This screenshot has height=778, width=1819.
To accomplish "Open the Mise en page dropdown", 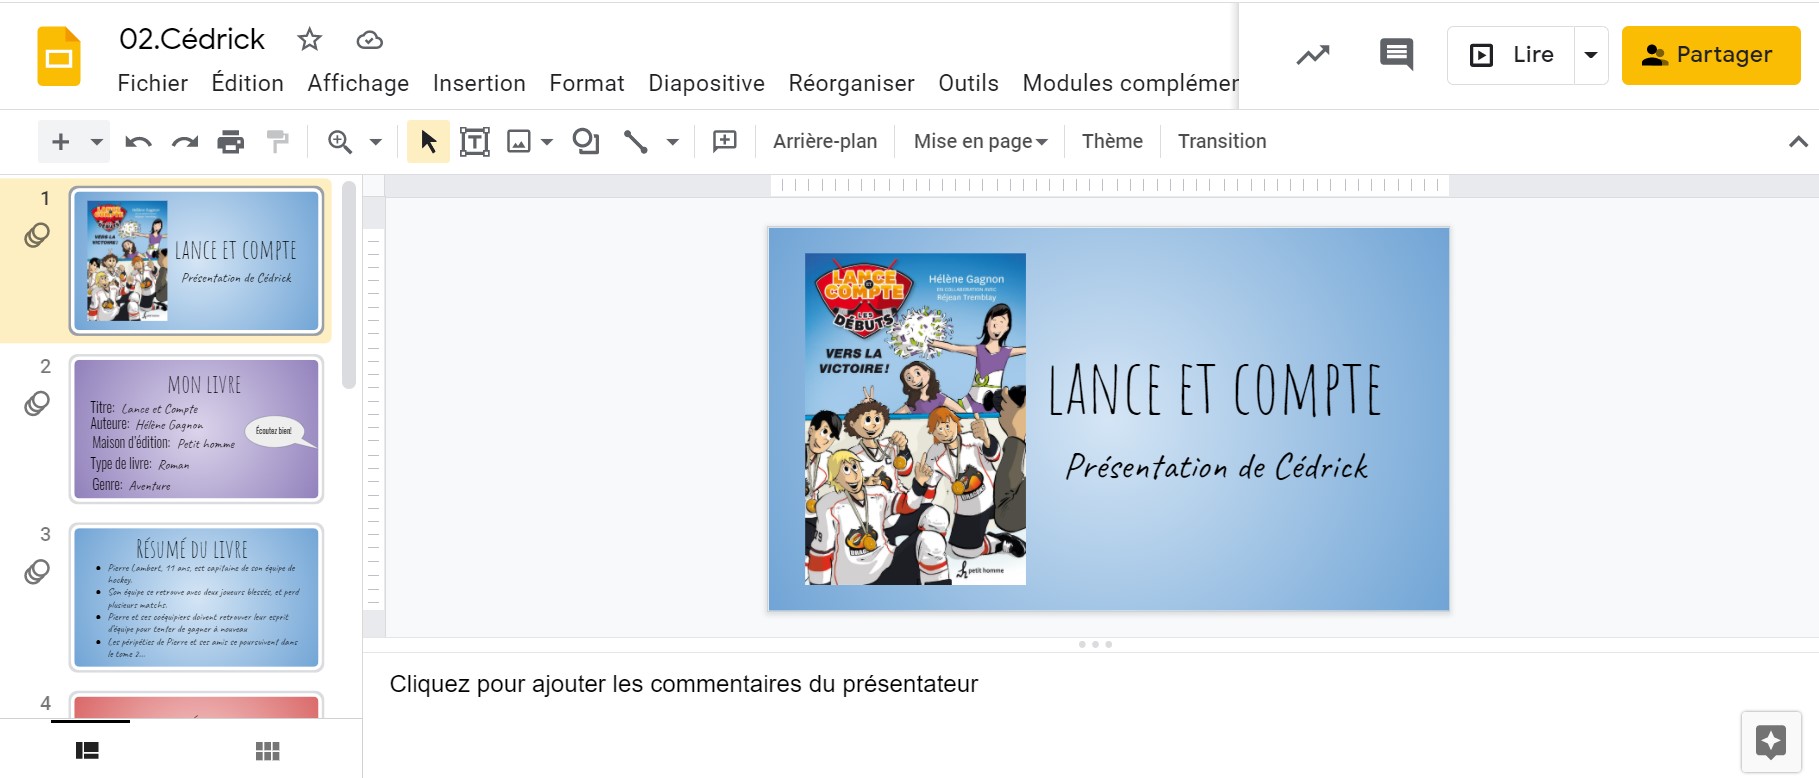I will (x=981, y=142).
